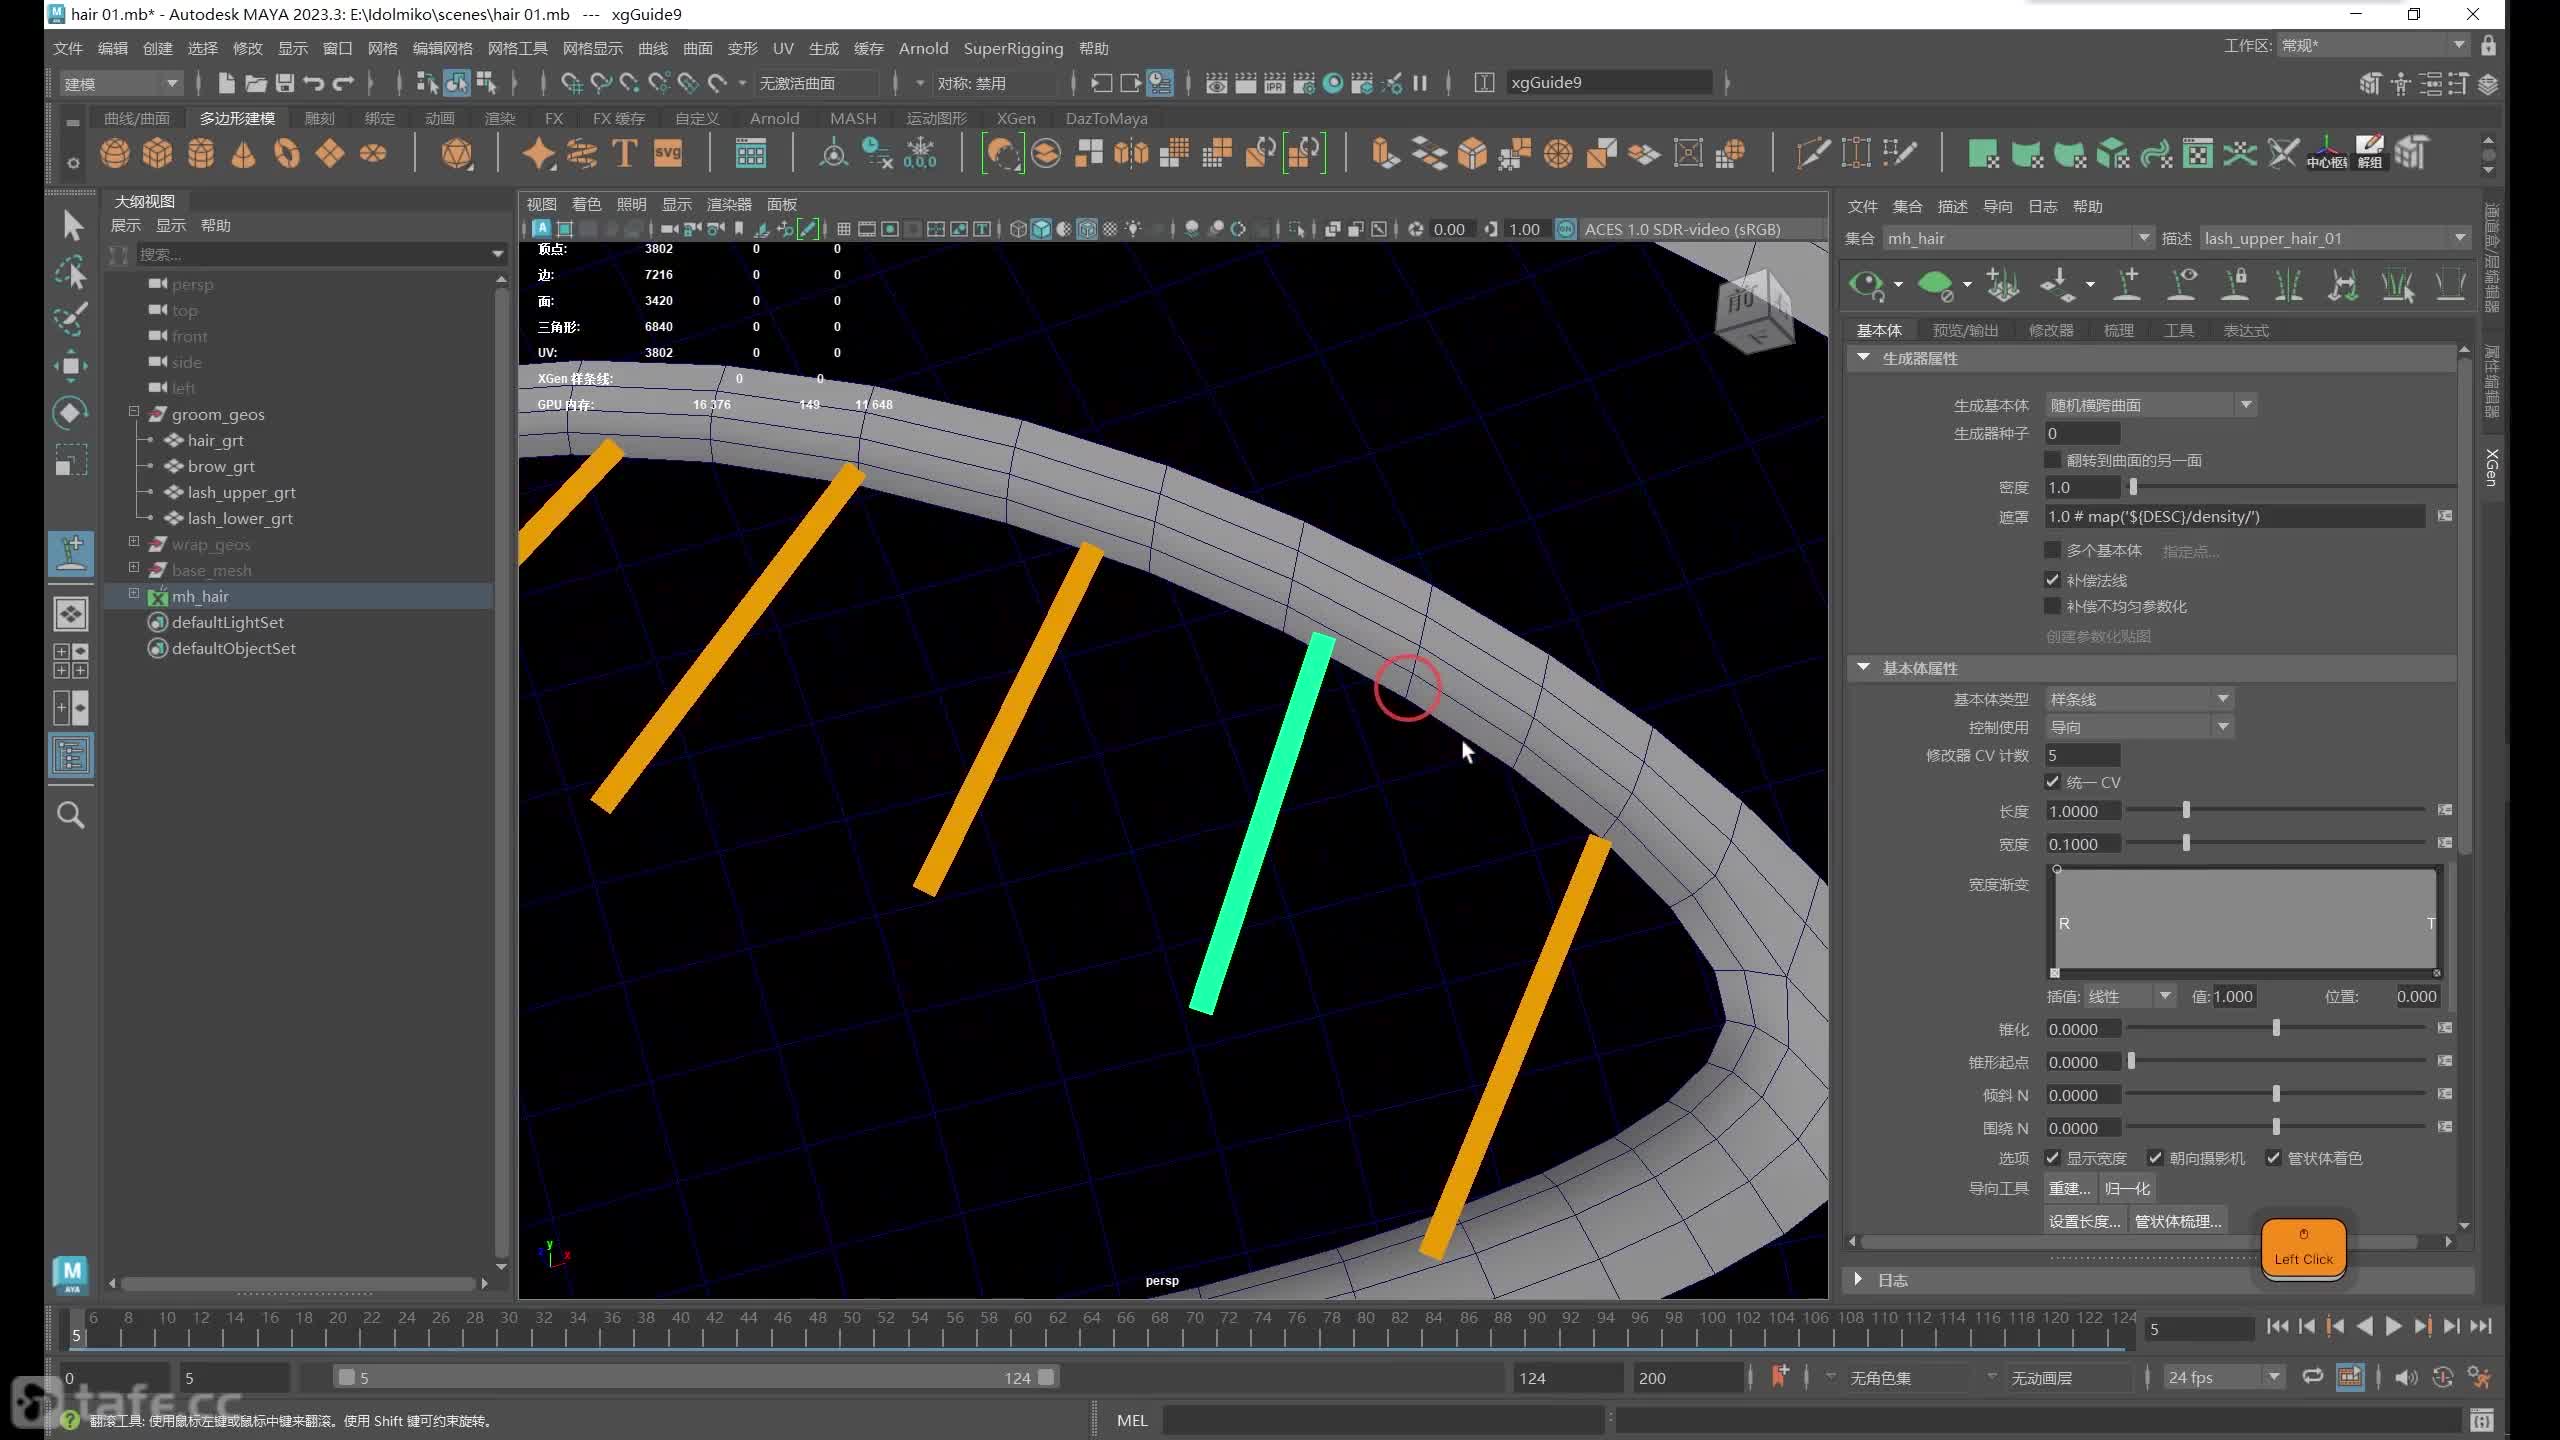Click the XGen add guide icon
Image resolution: width=2560 pixels, height=1440 pixels.
tap(2128, 285)
